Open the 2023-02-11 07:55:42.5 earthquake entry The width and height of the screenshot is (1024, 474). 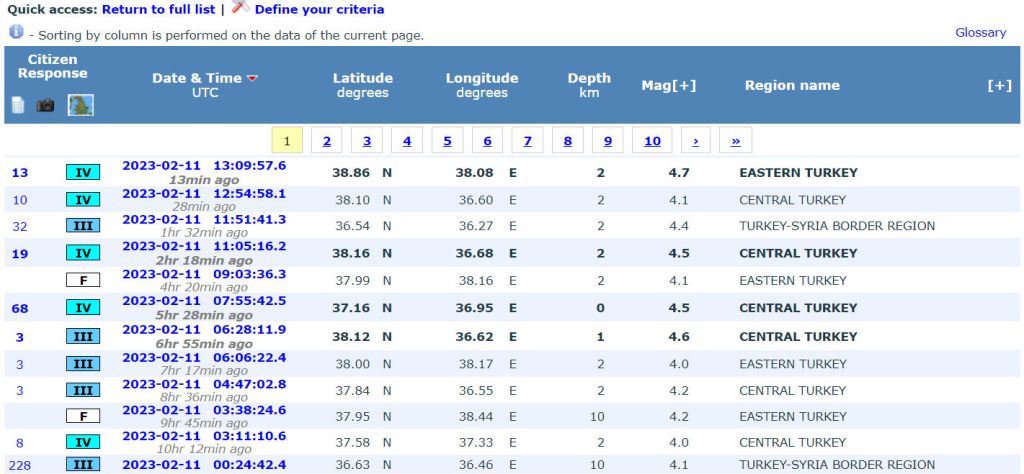[204, 301]
